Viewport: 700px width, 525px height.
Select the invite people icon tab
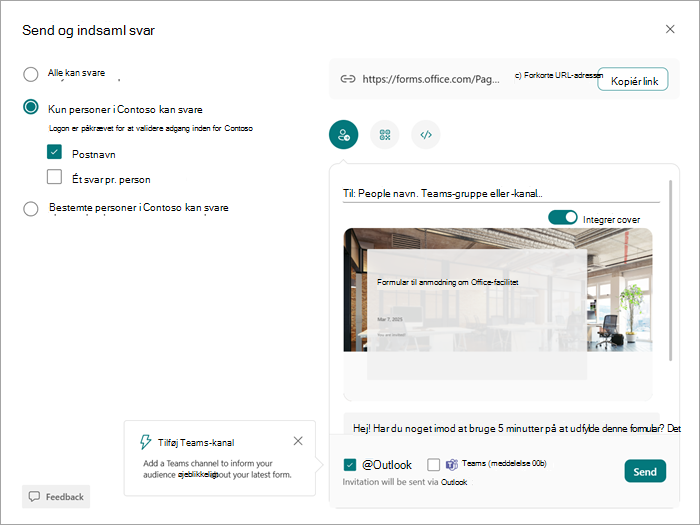pyautogui.click(x=343, y=134)
